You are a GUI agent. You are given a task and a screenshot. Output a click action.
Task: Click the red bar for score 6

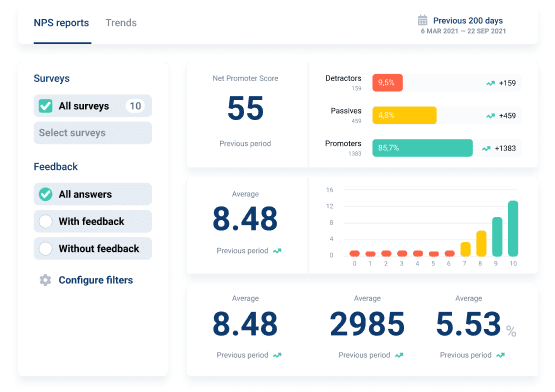(450, 253)
